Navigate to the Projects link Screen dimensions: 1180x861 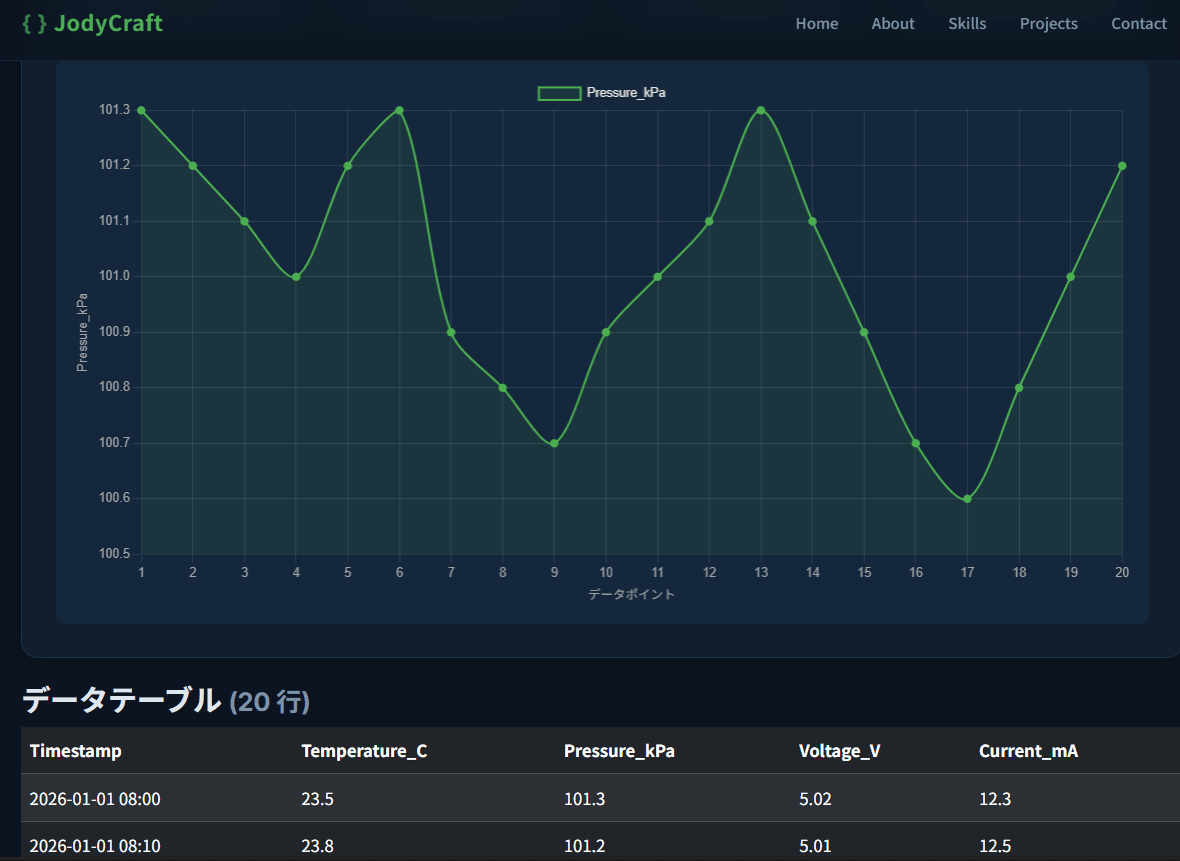[1048, 23]
